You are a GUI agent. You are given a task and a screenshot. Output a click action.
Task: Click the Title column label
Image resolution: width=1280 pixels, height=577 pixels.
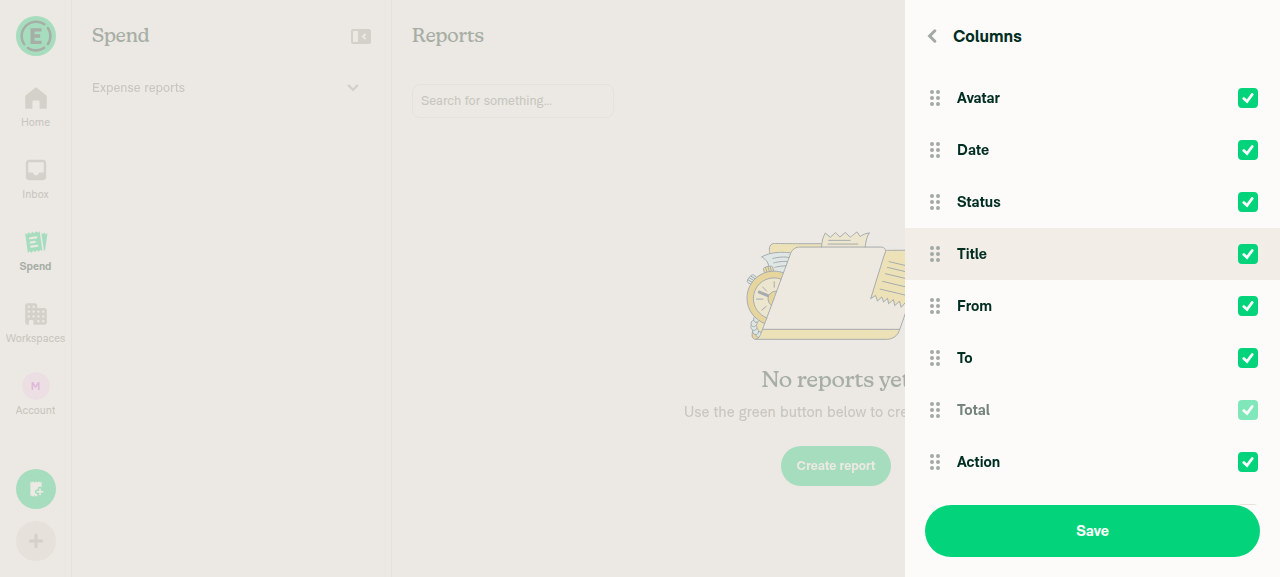tap(972, 254)
